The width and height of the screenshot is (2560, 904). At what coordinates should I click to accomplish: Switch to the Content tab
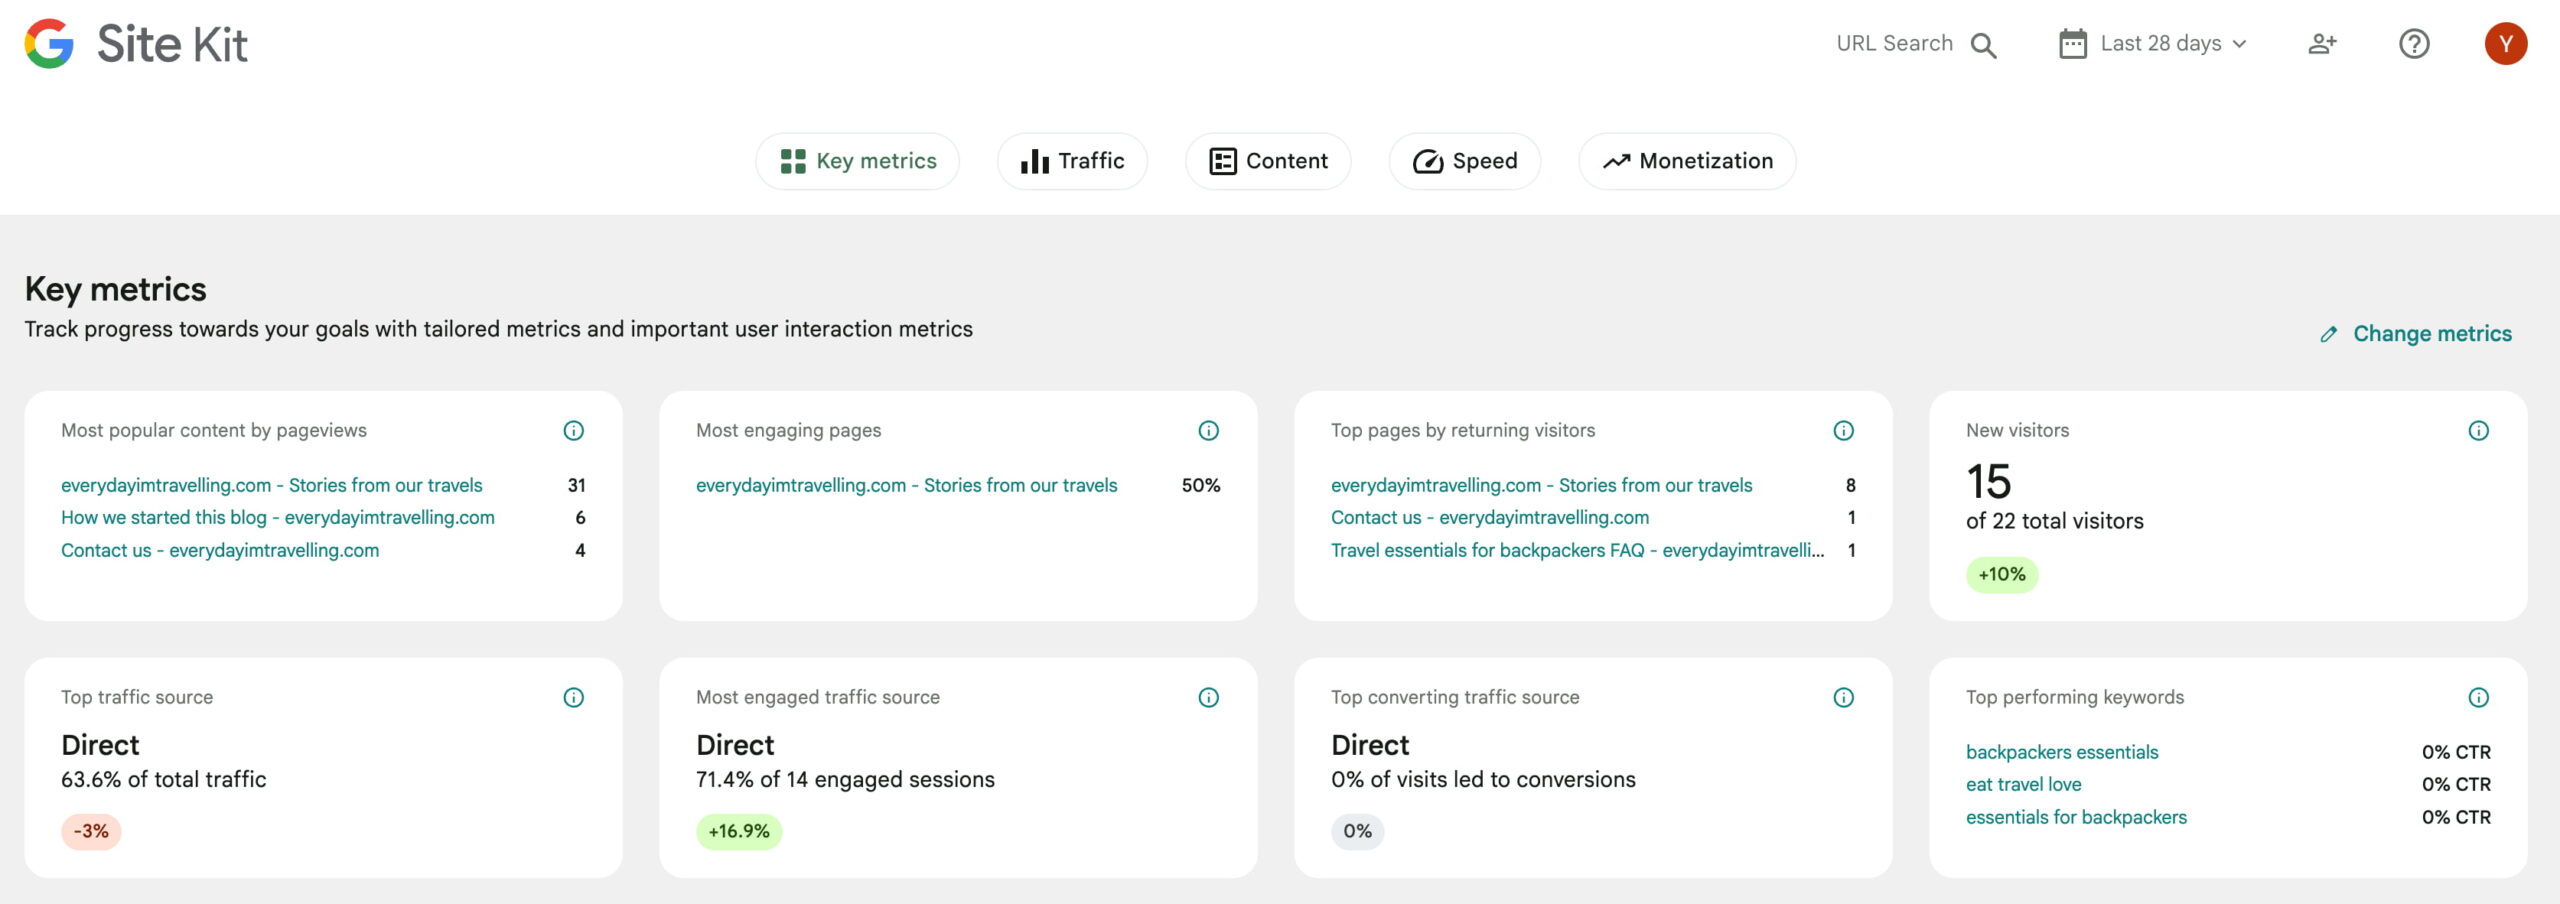click(1268, 161)
